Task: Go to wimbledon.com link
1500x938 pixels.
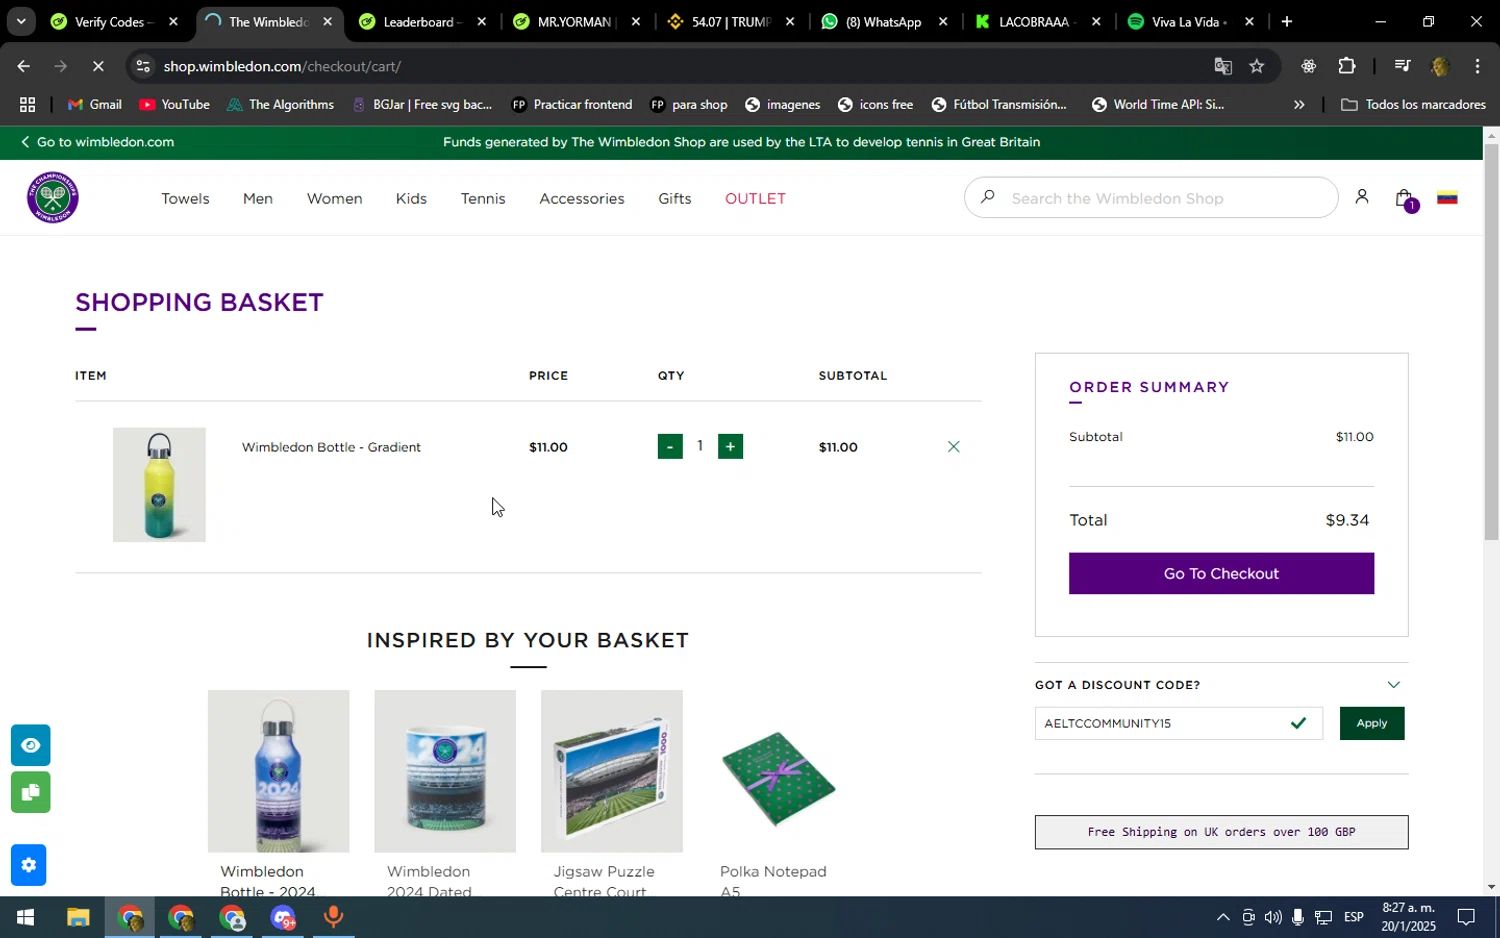Action: point(97,142)
